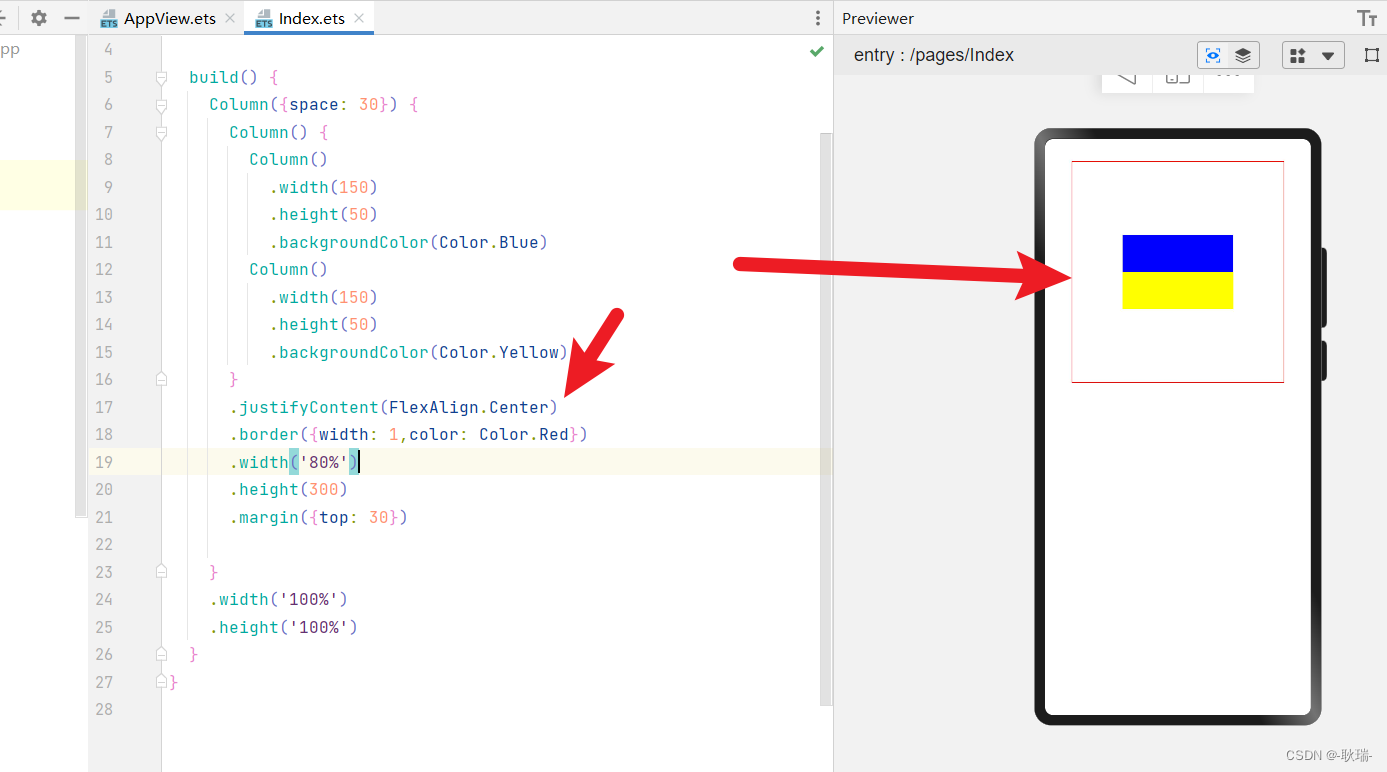Click '.height(300)' code line

pos(288,489)
